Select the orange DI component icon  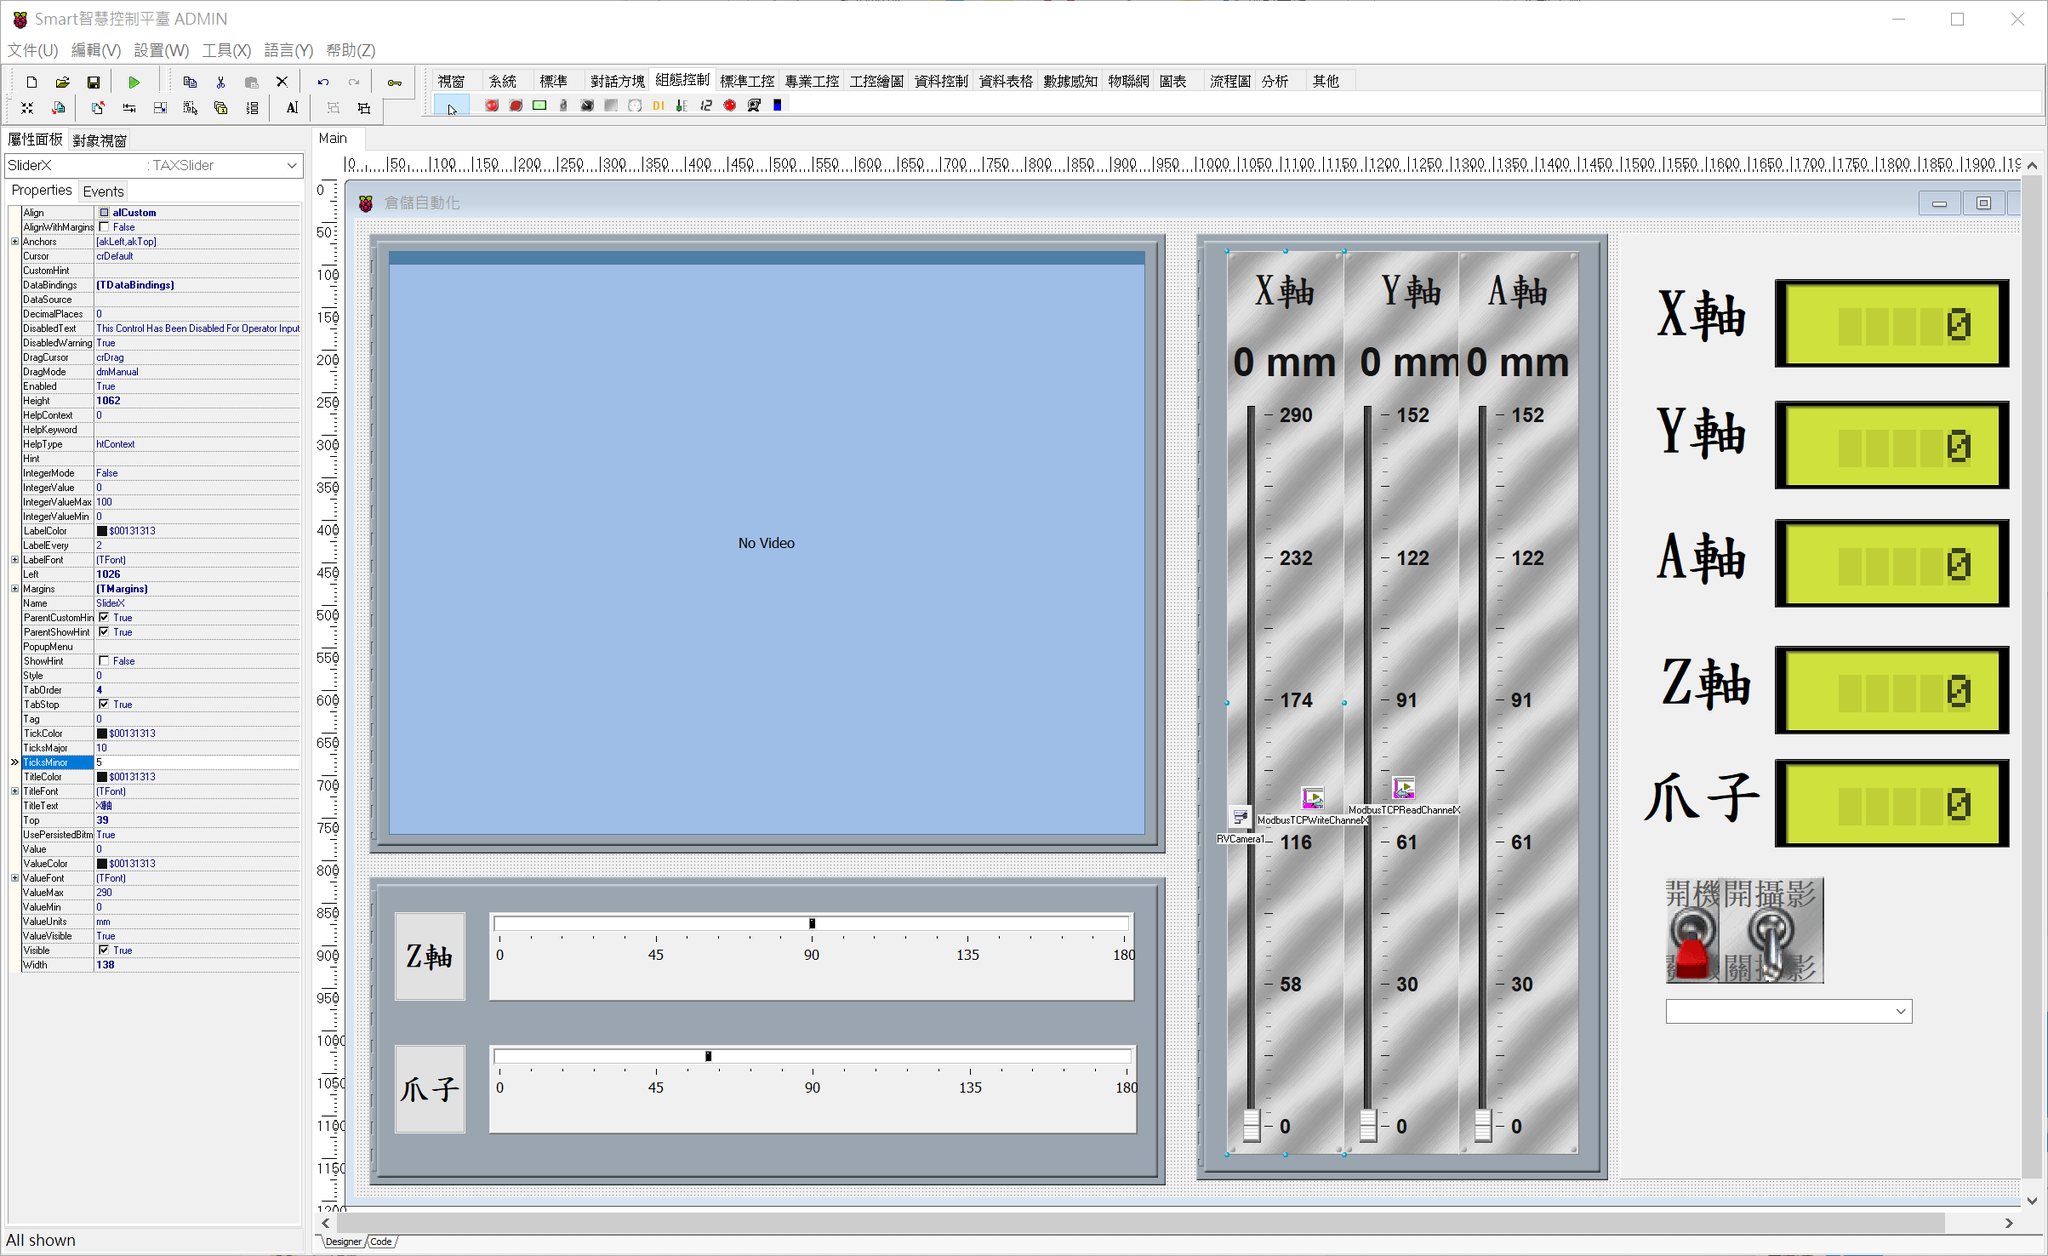pos(658,105)
